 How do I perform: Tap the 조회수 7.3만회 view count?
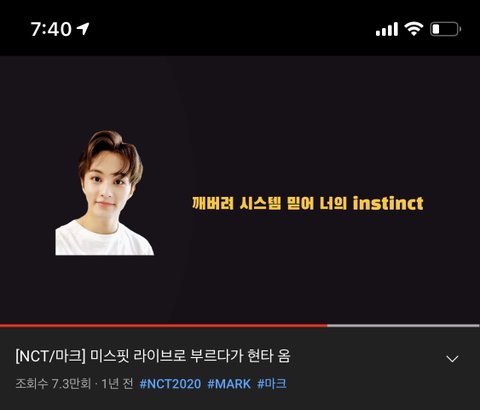click(x=53, y=384)
